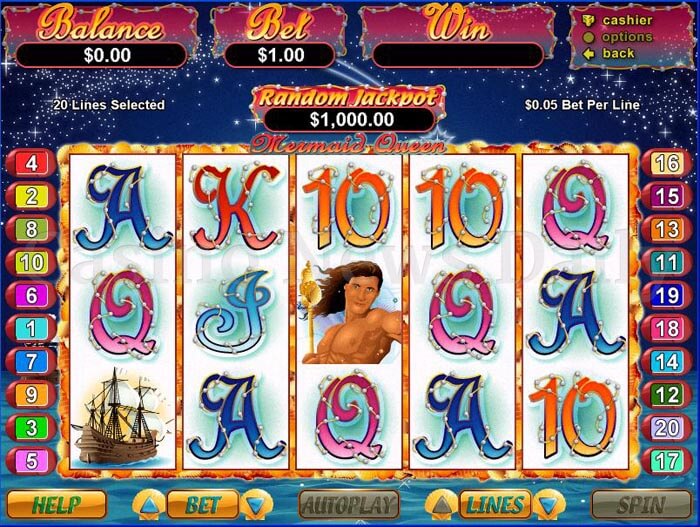
Task: Select payline marker number 19
Action: click(x=667, y=295)
